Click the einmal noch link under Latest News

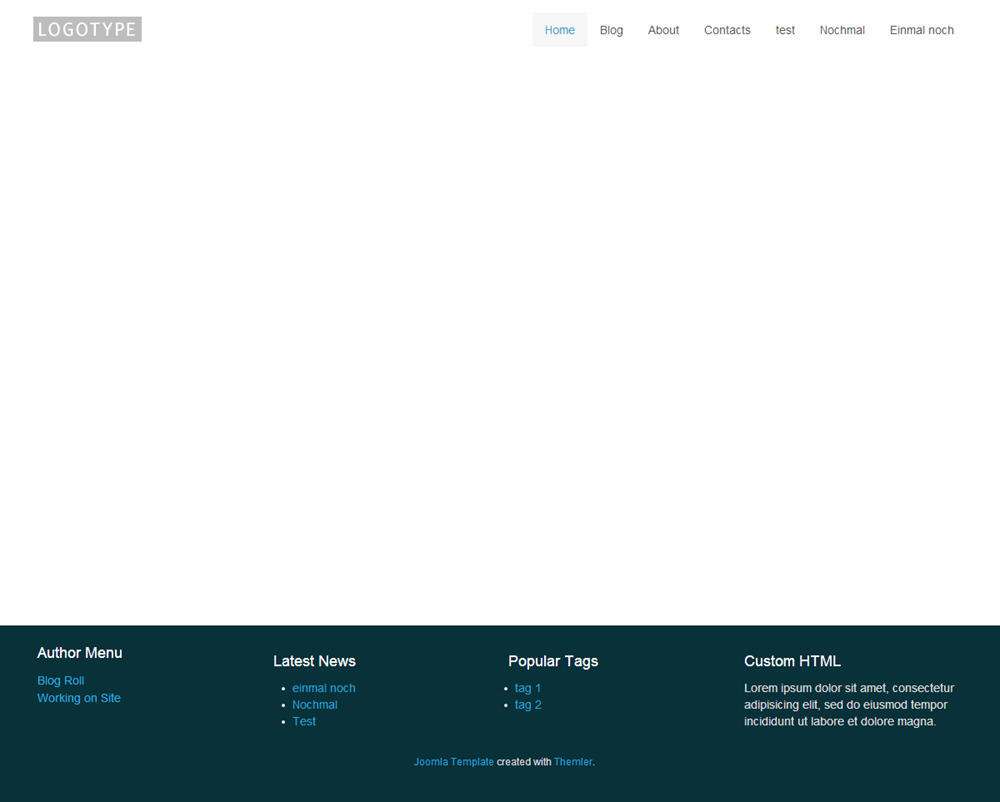[x=324, y=688]
